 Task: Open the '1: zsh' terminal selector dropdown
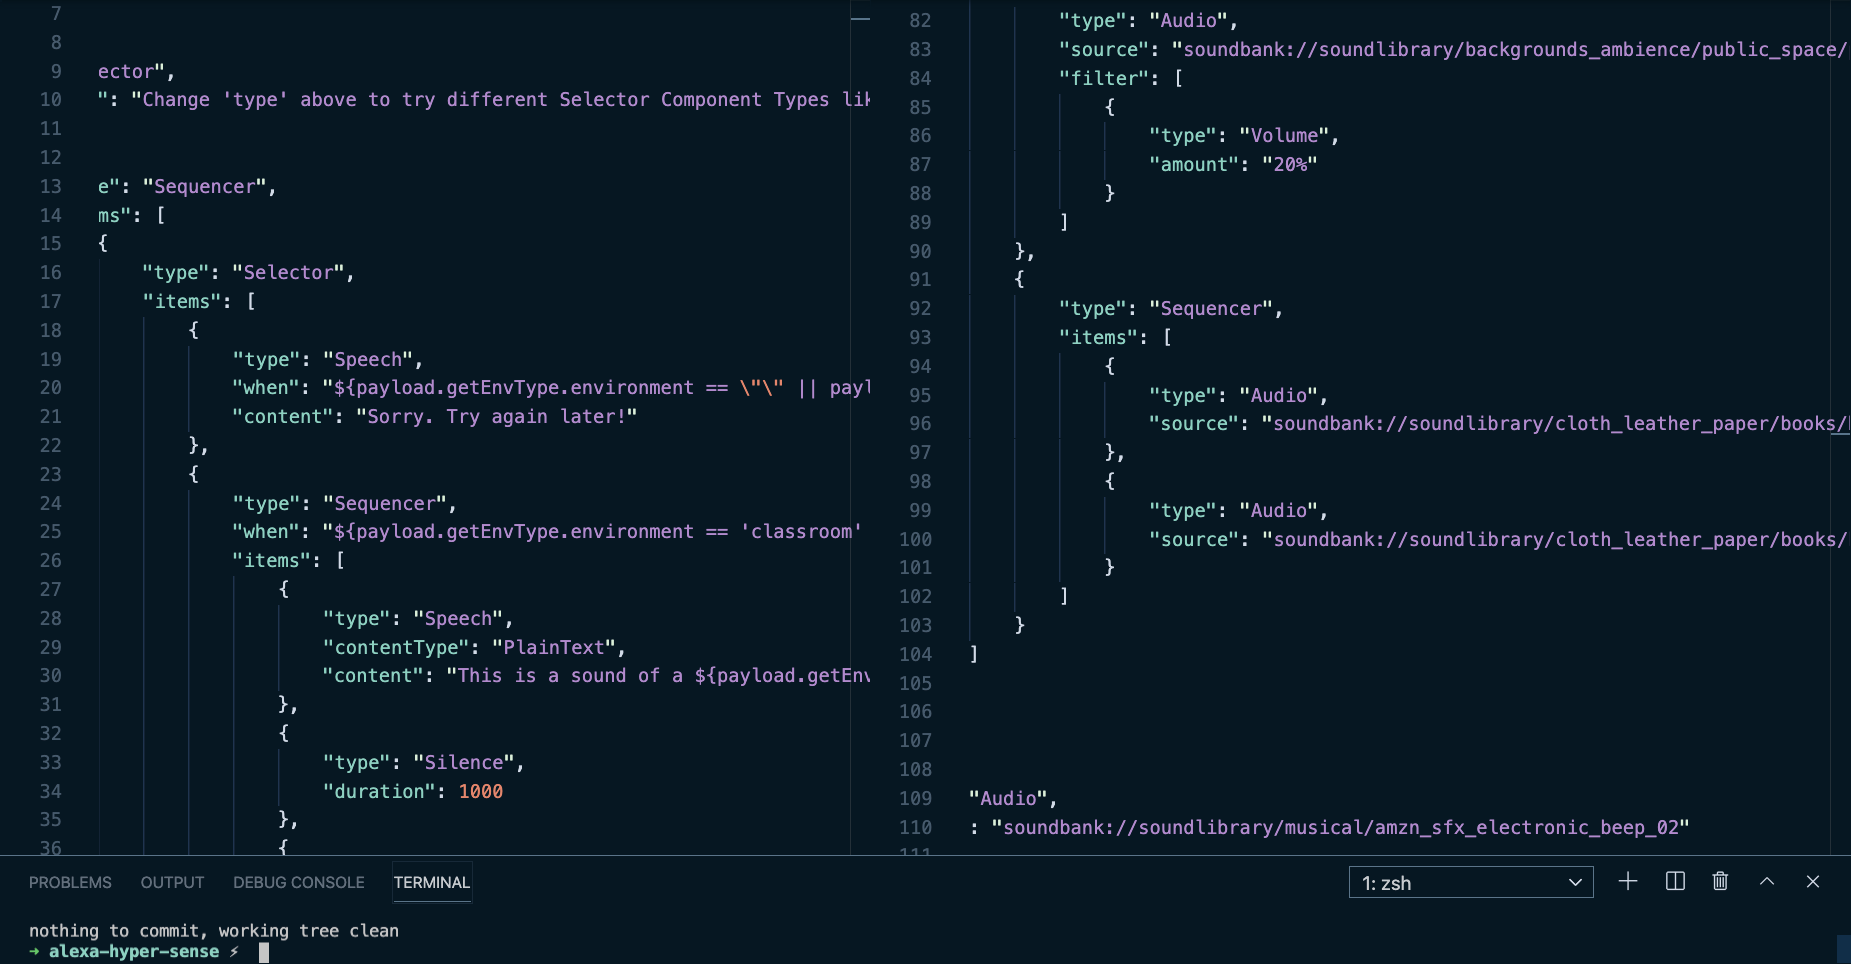pyautogui.click(x=1471, y=882)
